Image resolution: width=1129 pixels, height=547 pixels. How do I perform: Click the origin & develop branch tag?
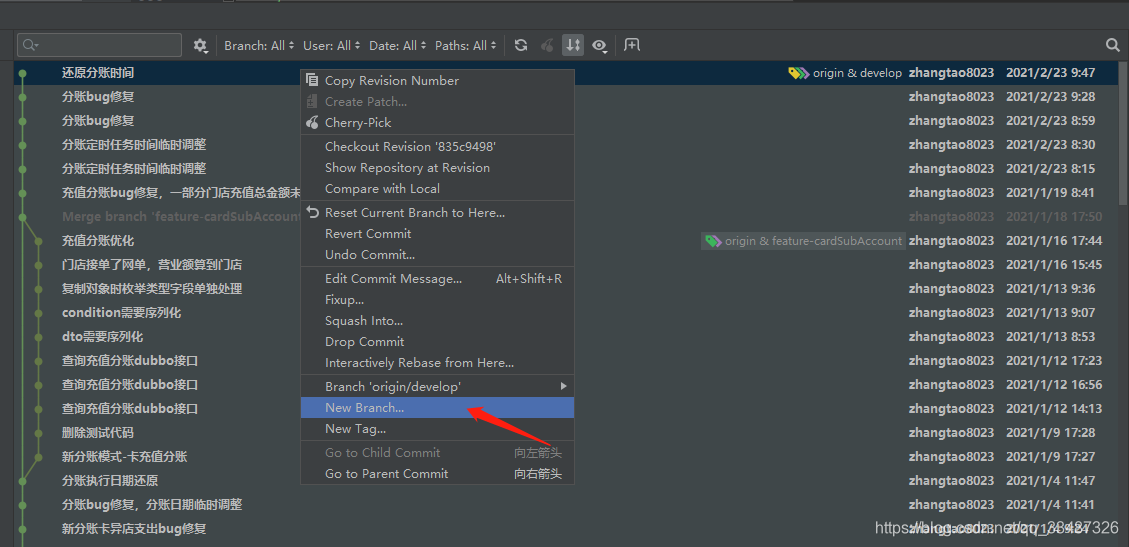[x=845, y=73]
